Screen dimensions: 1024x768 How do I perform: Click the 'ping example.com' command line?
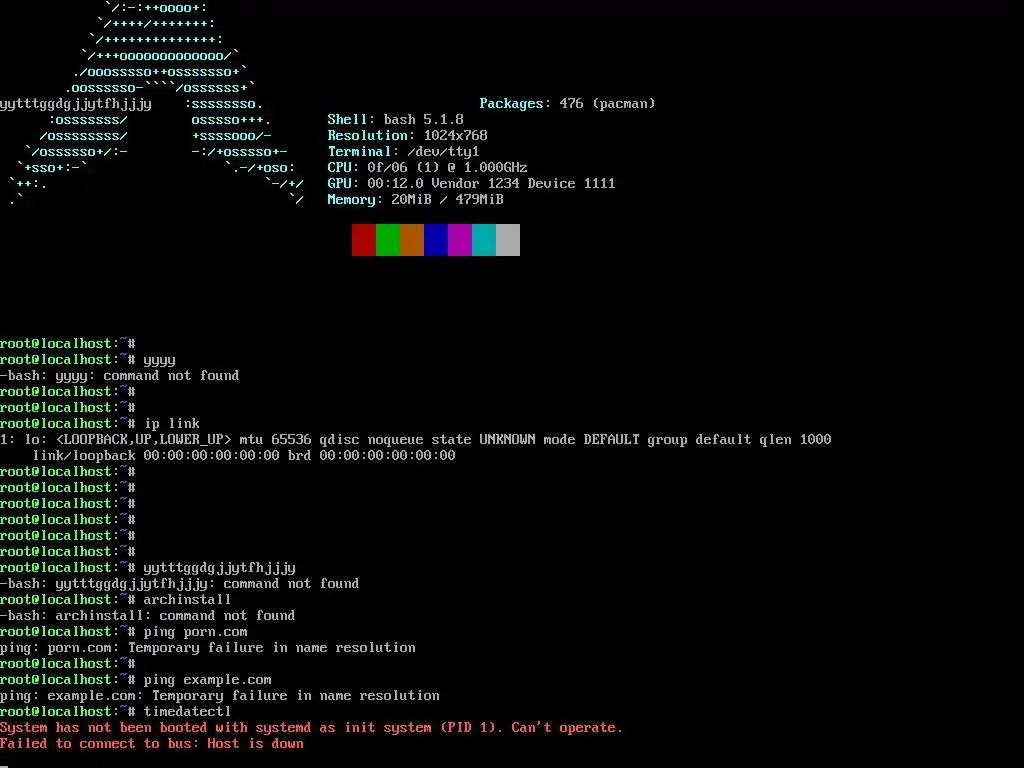[x=136, y=680]
